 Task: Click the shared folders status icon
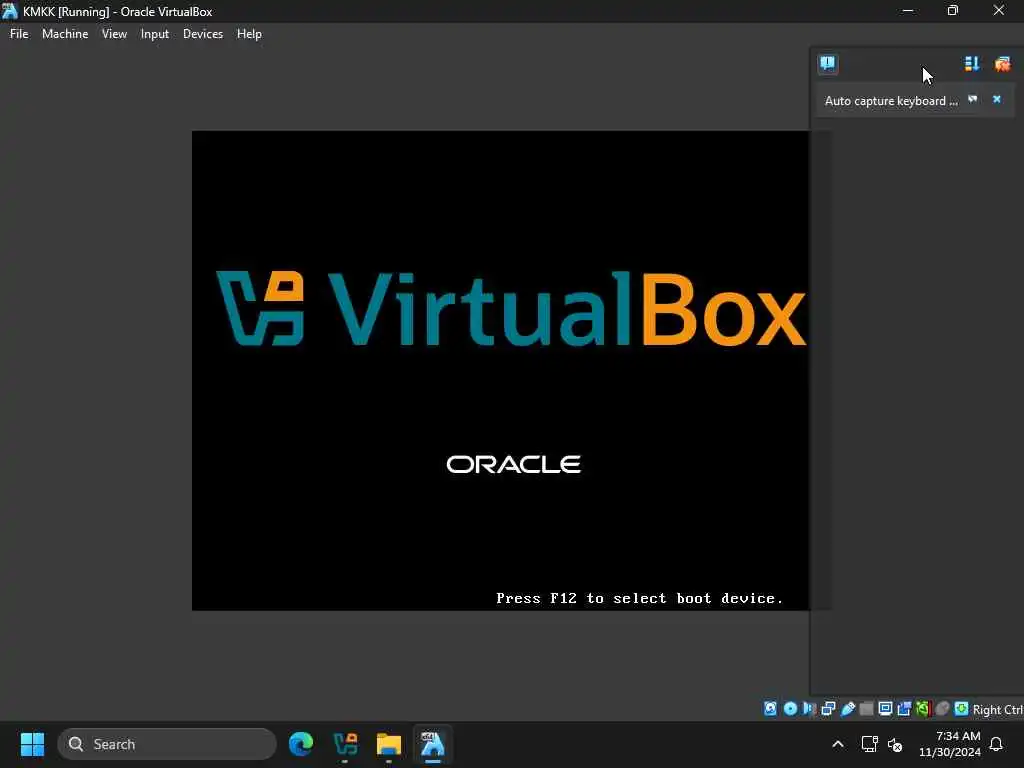click(x=867, y=709)
